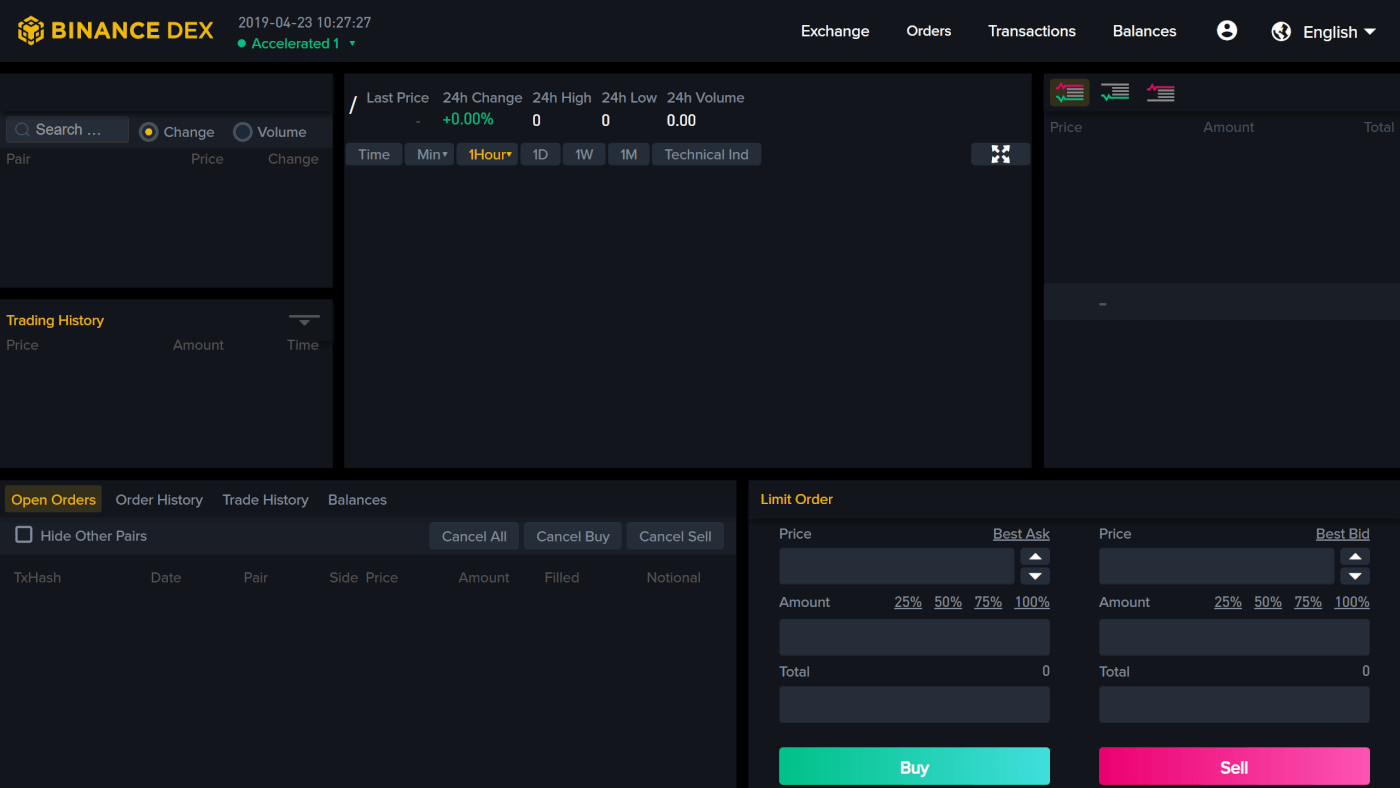Click the Binance DEX logo

[116, 31]
